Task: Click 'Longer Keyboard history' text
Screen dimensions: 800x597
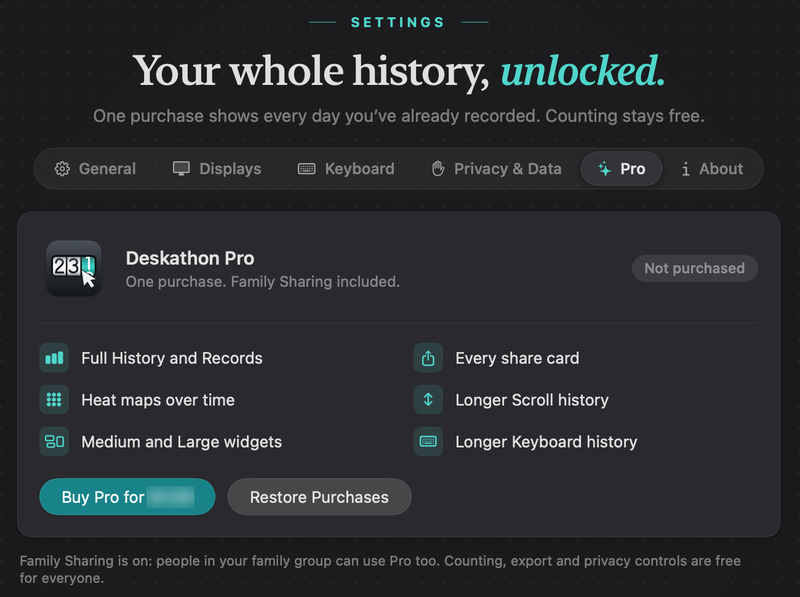Action: point(546,442)
